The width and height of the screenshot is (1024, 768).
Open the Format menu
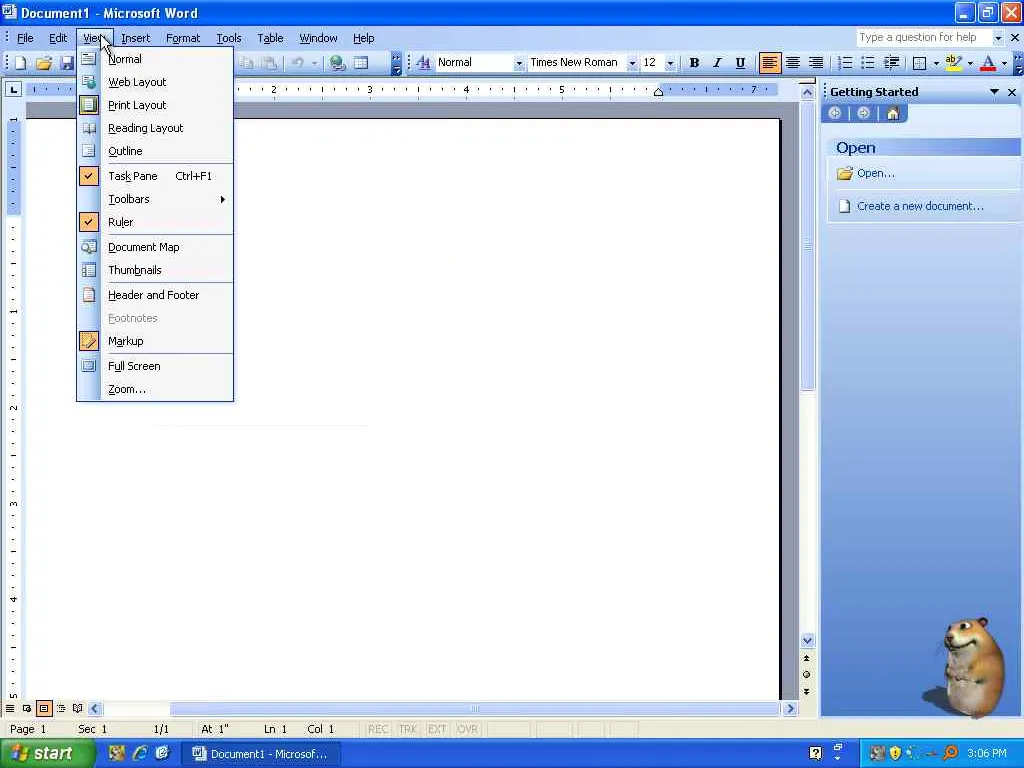click(183, 38)
